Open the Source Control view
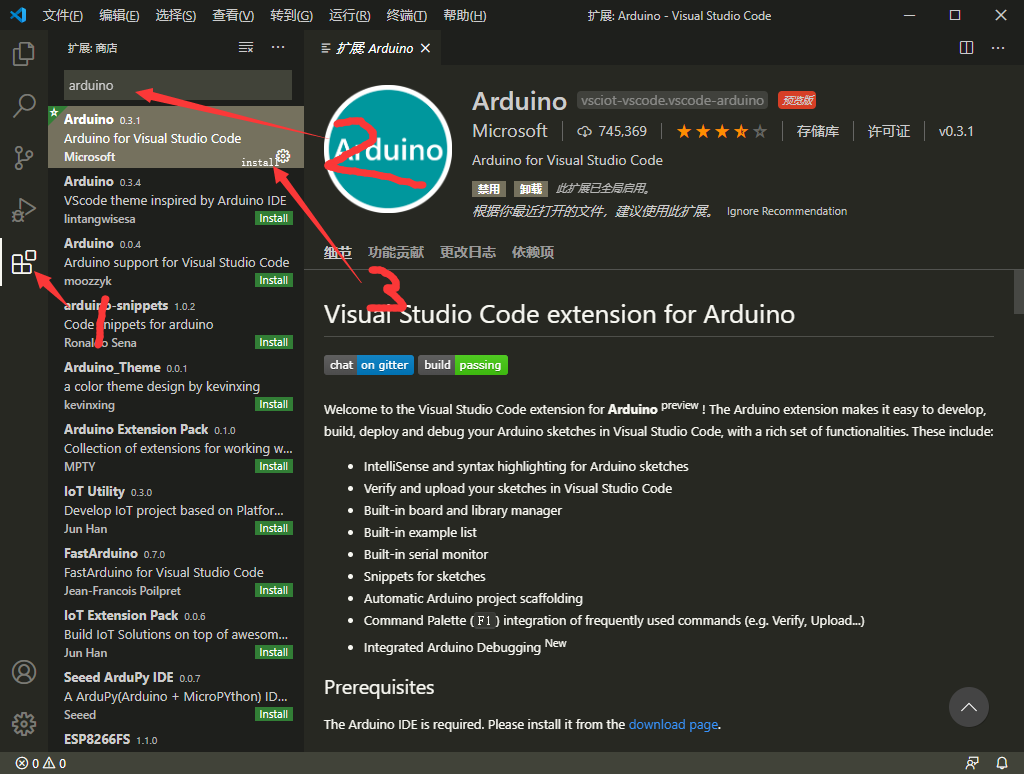 (x=23, y=155)
